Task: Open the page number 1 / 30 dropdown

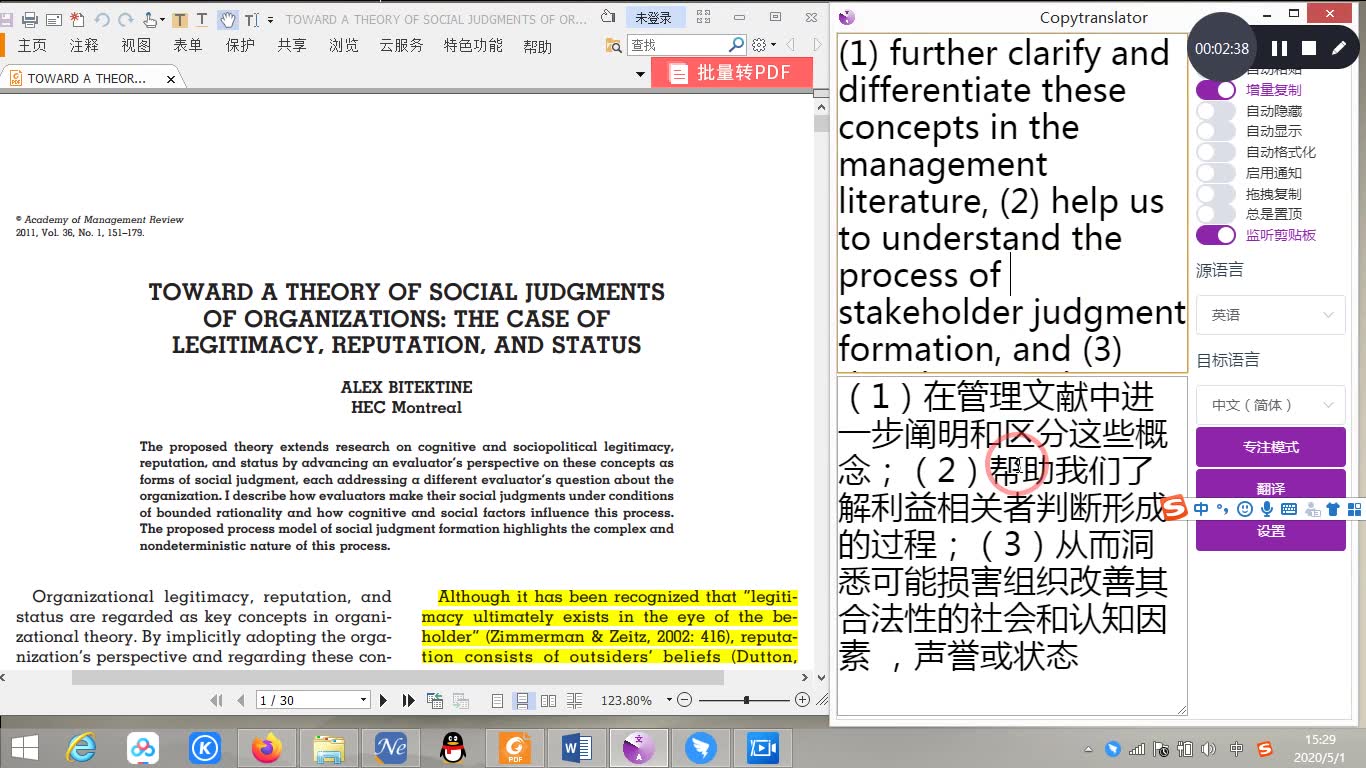Action: pyautogui.click(x=363, y=700)
